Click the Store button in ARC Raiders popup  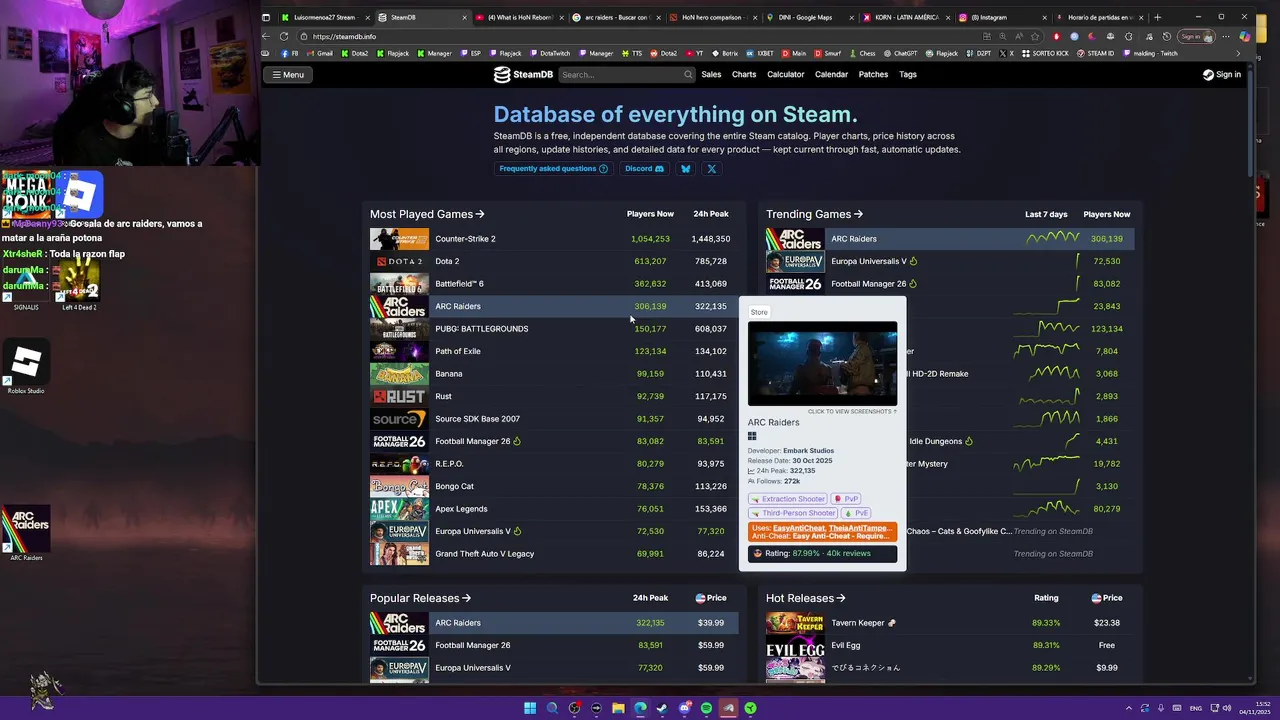pos(759,312)
